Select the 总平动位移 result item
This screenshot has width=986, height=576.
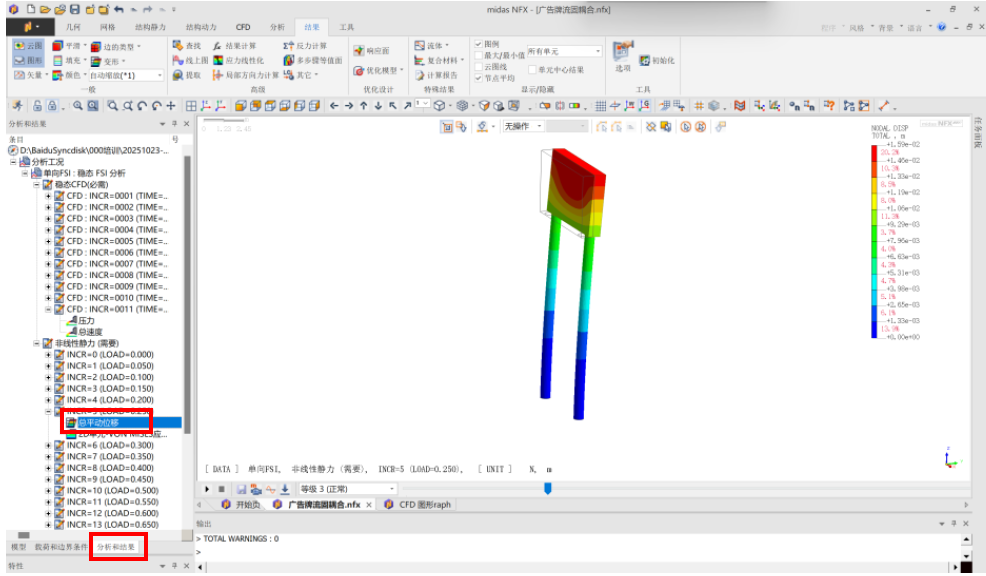[x=97, y=423]
